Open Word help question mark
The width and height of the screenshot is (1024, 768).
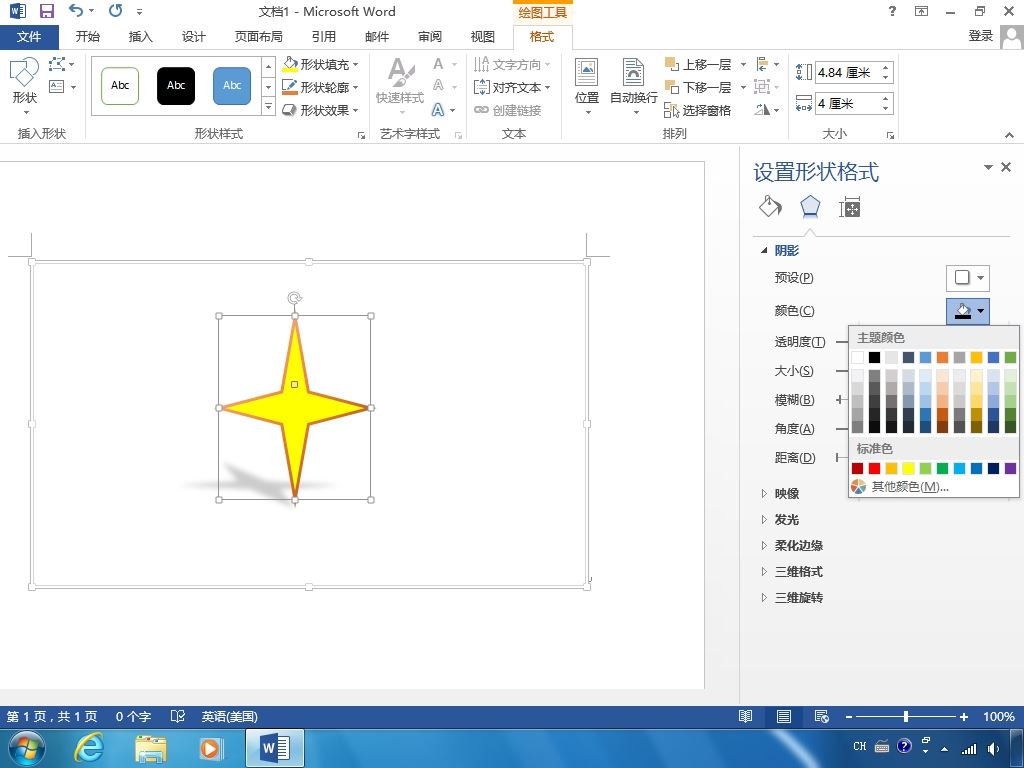click(x=892, y=11)
